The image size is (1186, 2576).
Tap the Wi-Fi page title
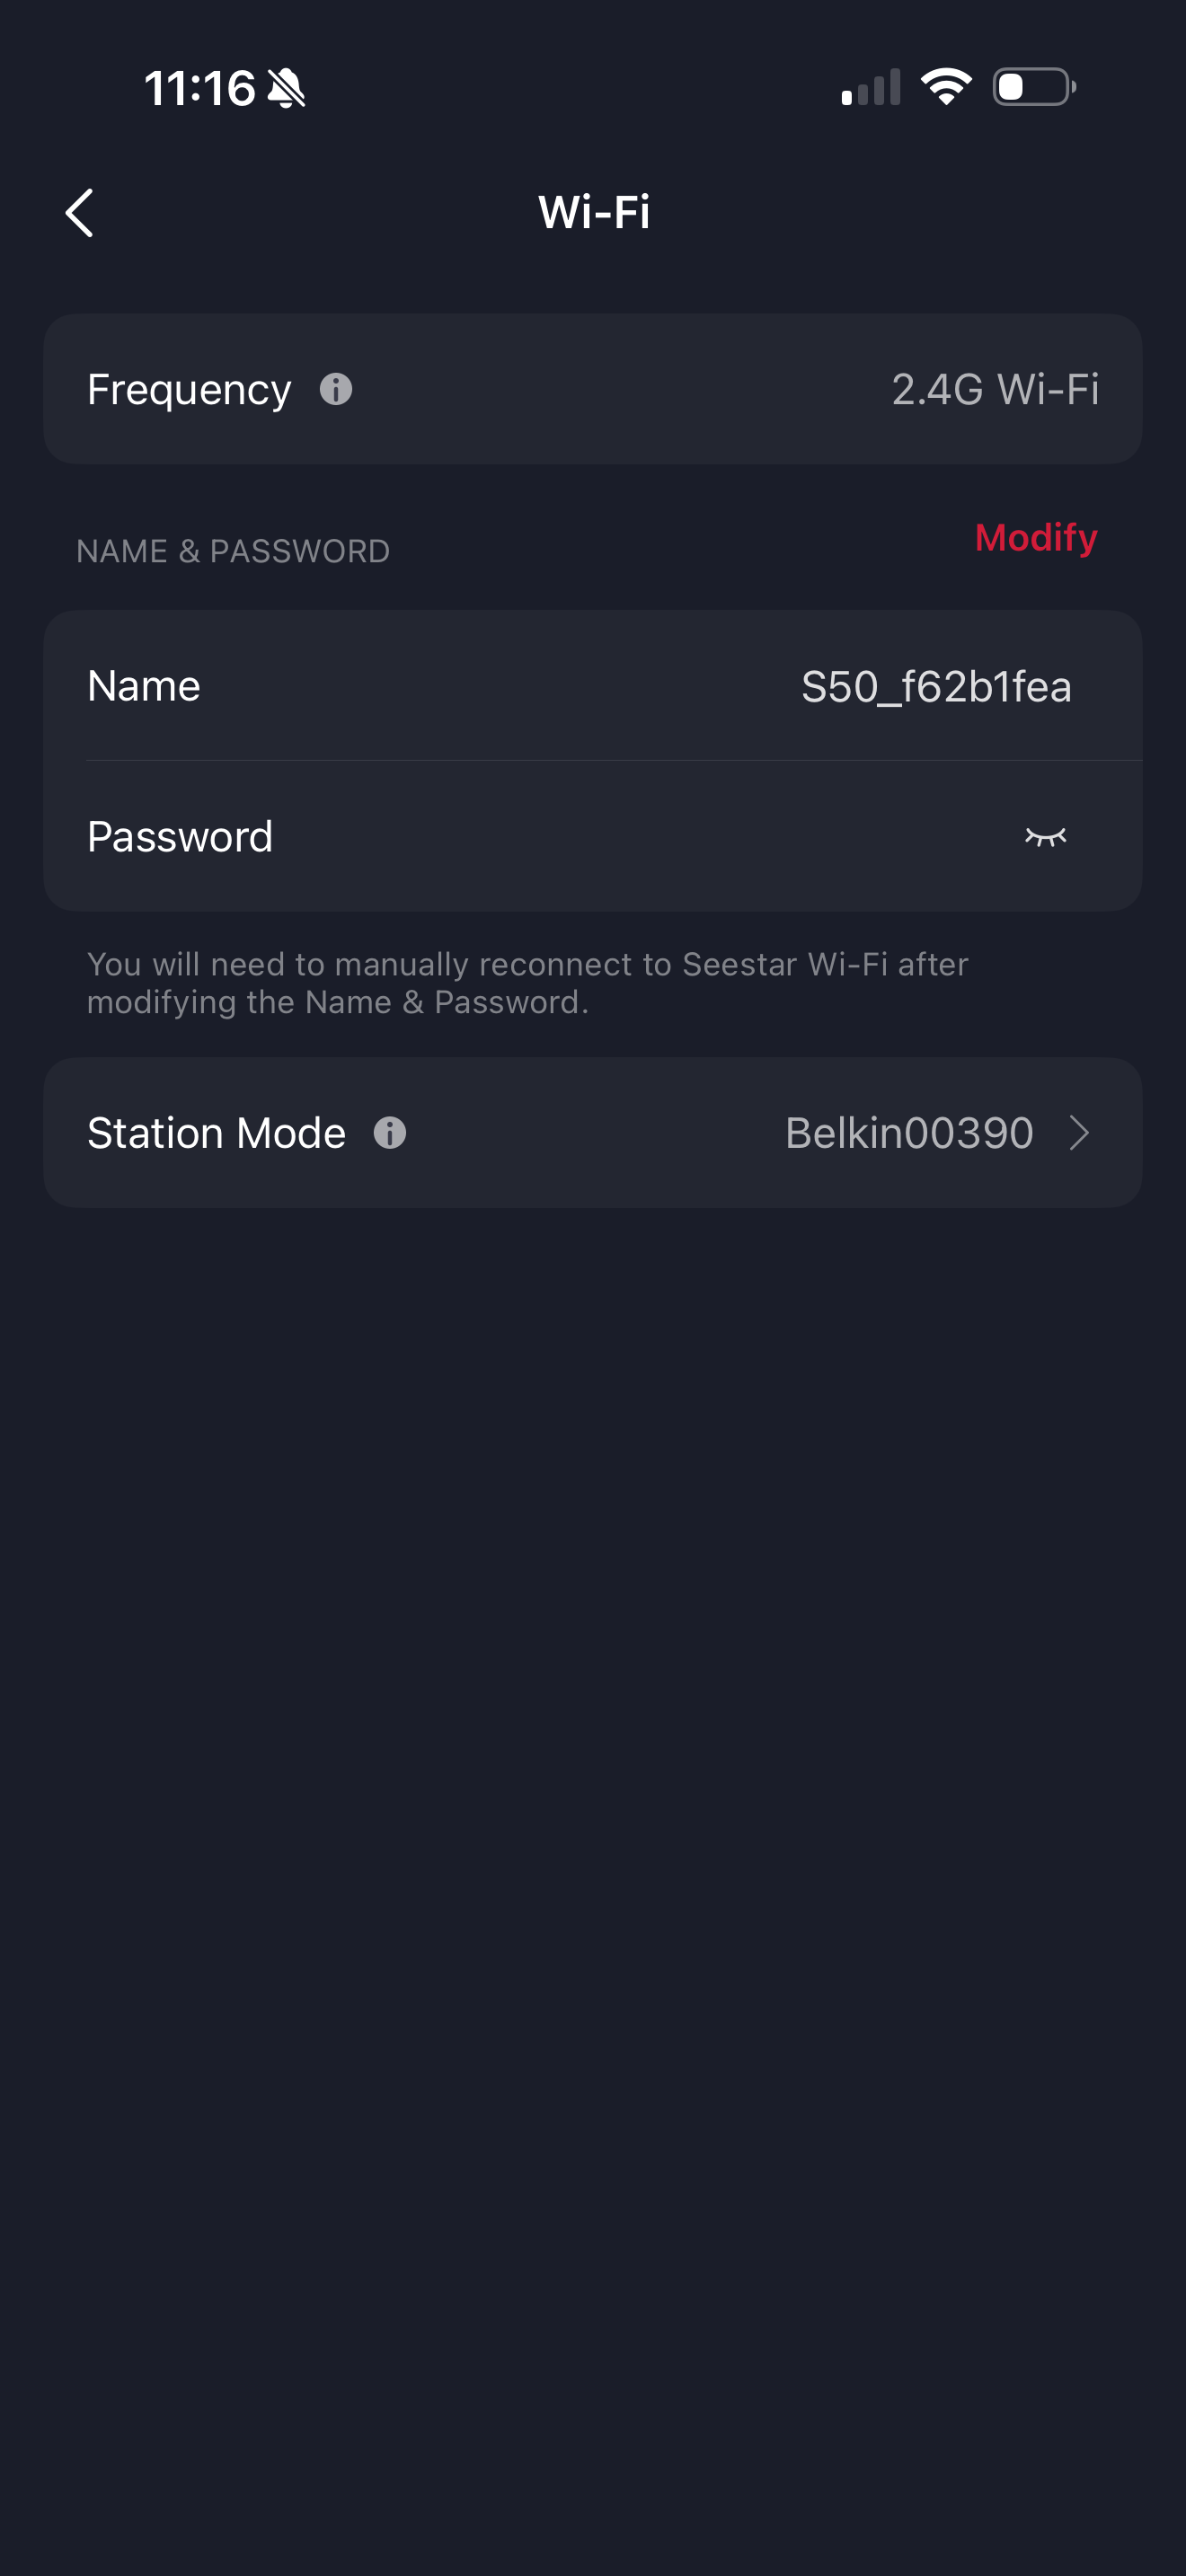(594, 212)
